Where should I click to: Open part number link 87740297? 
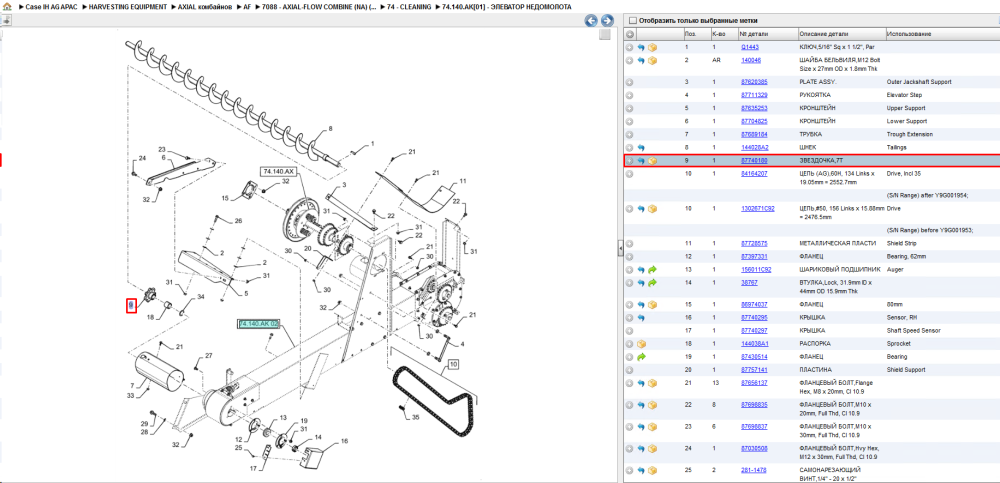(x=754, y=331)
